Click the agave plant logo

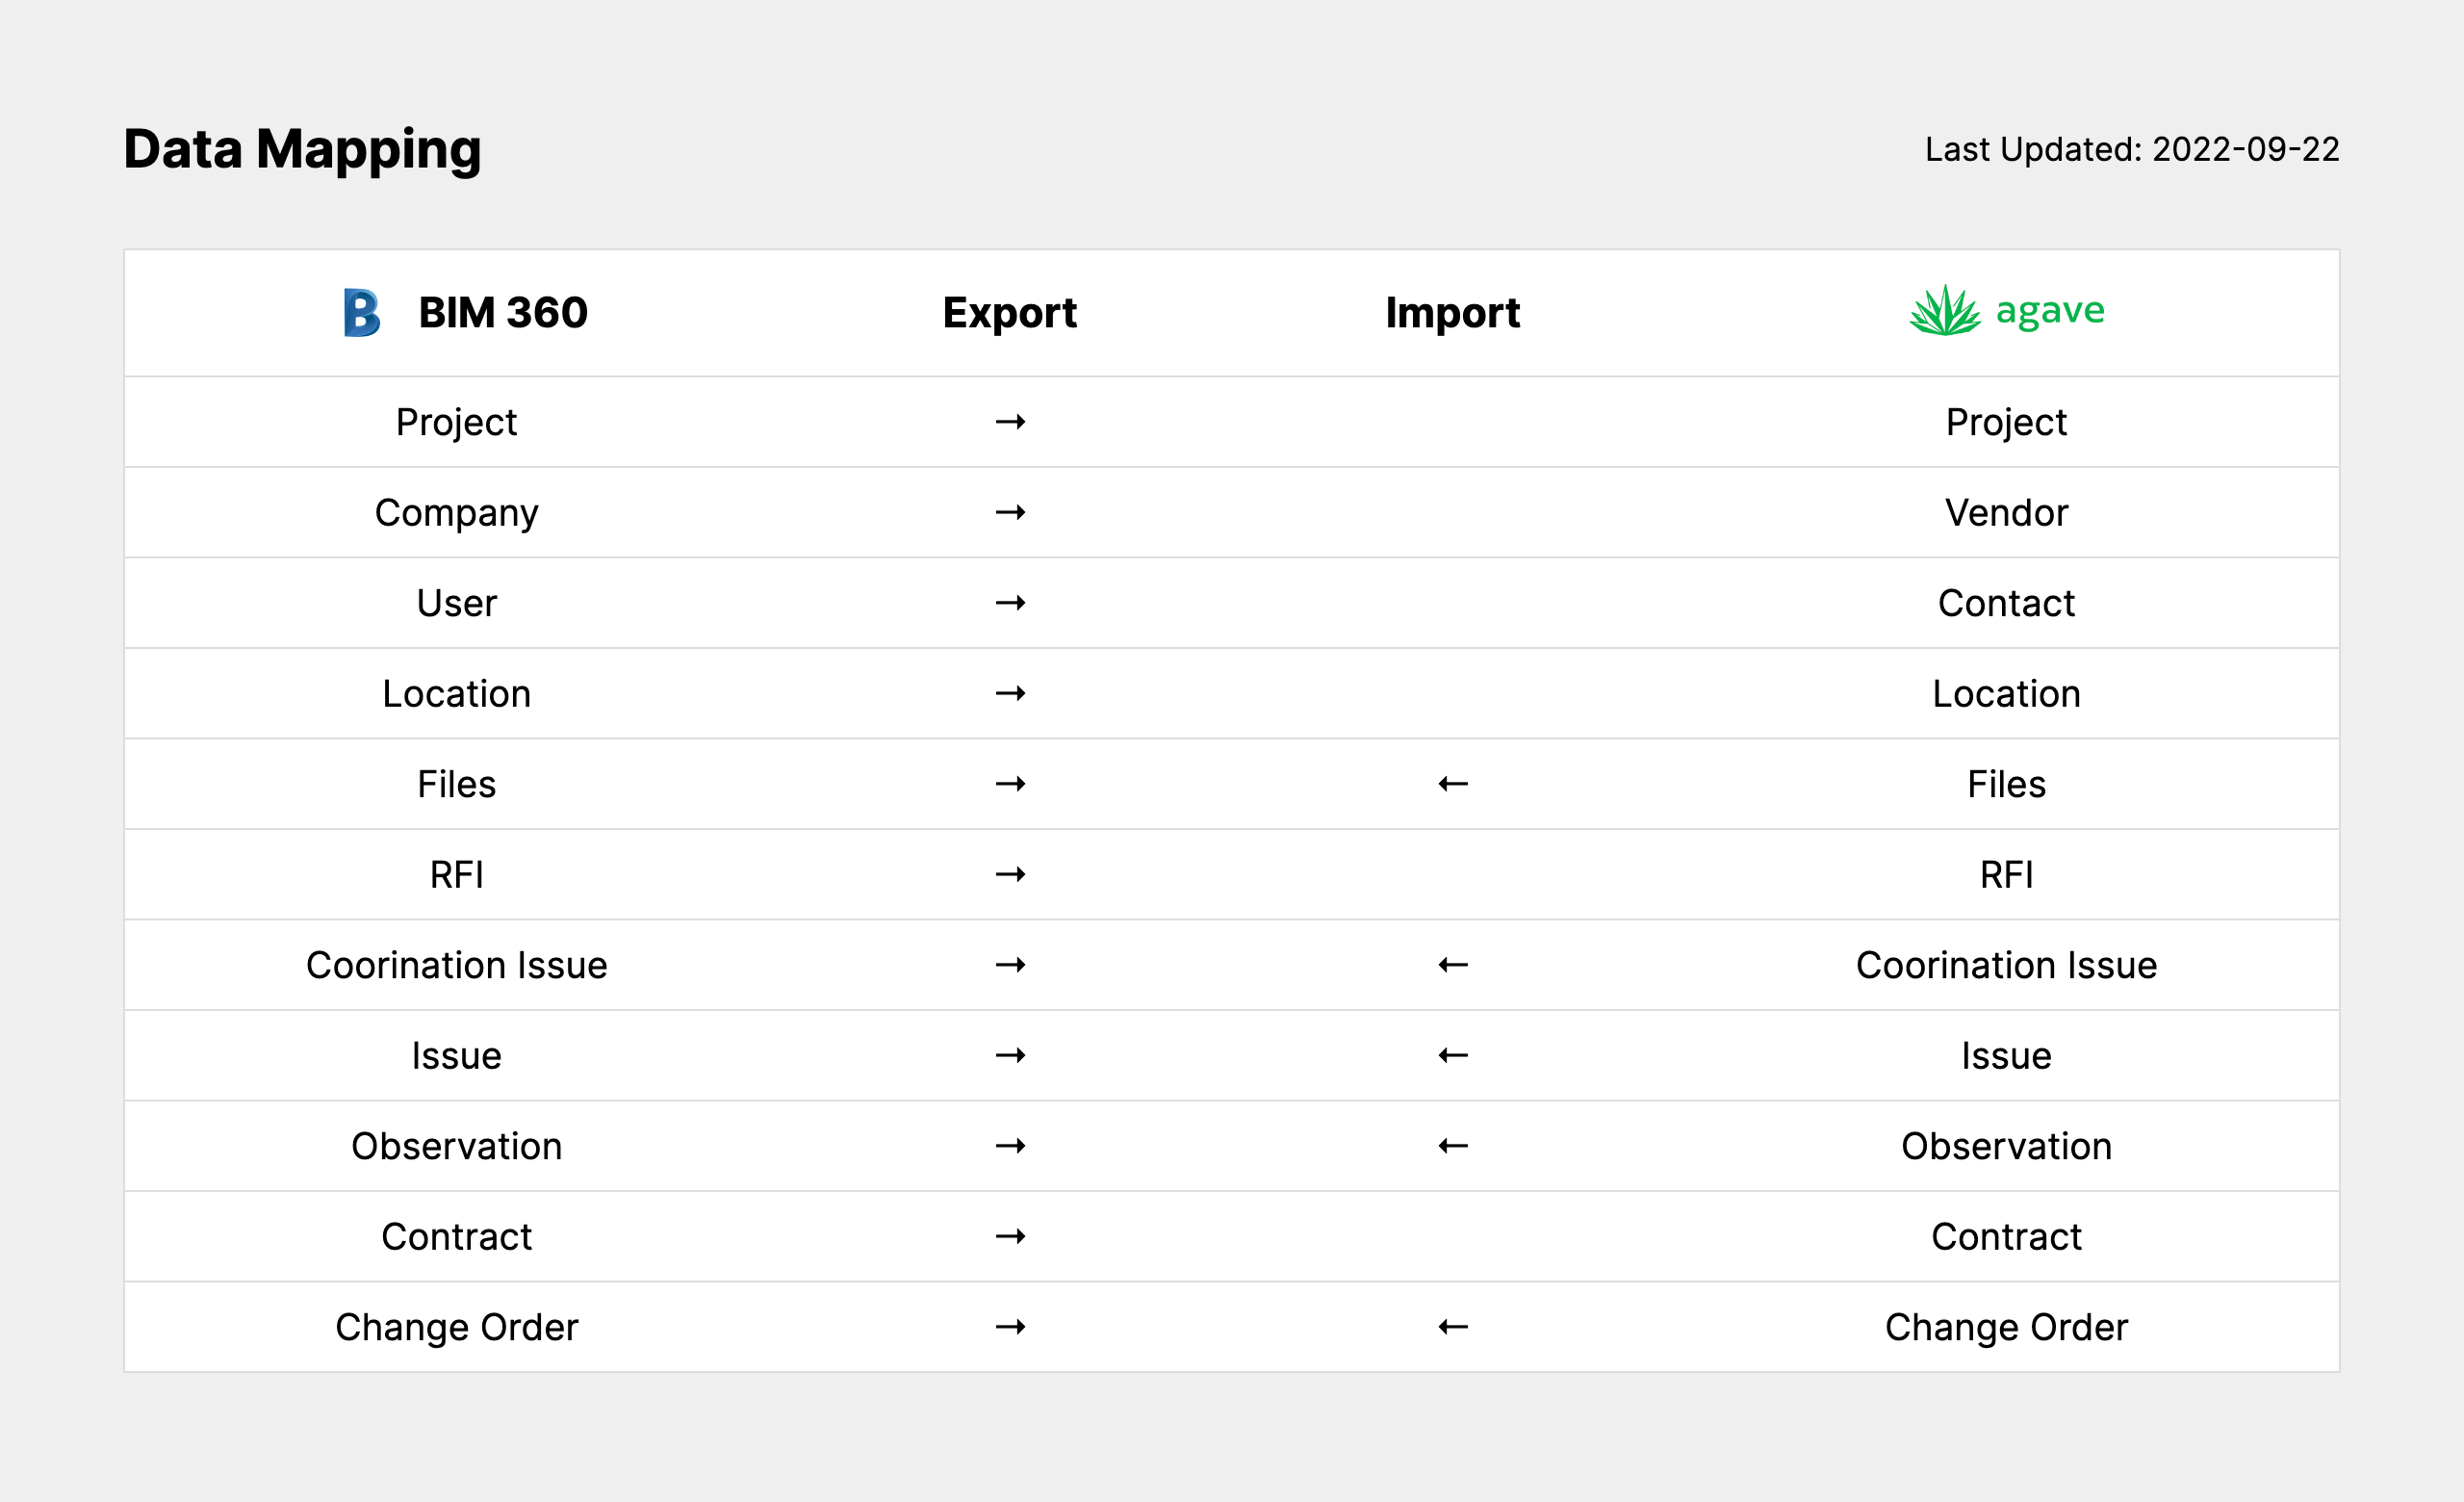[1944, 311]
